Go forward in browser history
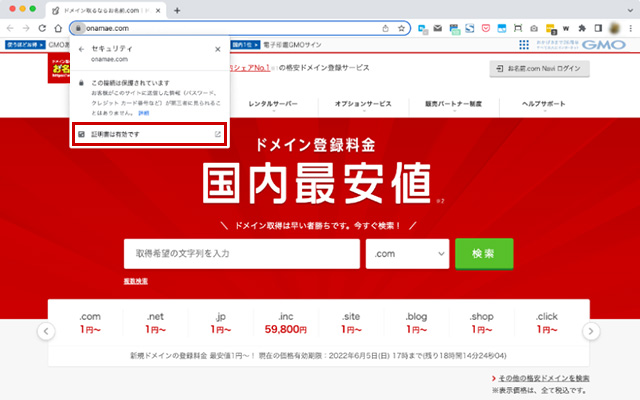The image size is (640, 400). click(x=26, y=28)
